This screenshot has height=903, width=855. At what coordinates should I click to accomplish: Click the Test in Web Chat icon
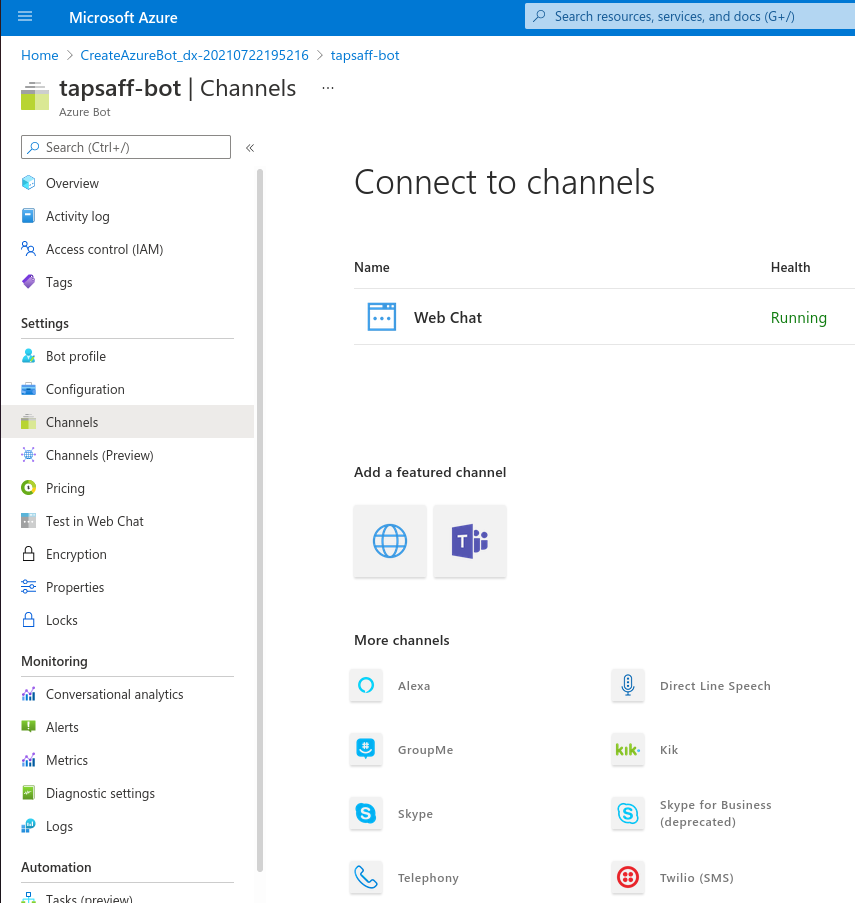pyautogui.click(x=28, y=521)
